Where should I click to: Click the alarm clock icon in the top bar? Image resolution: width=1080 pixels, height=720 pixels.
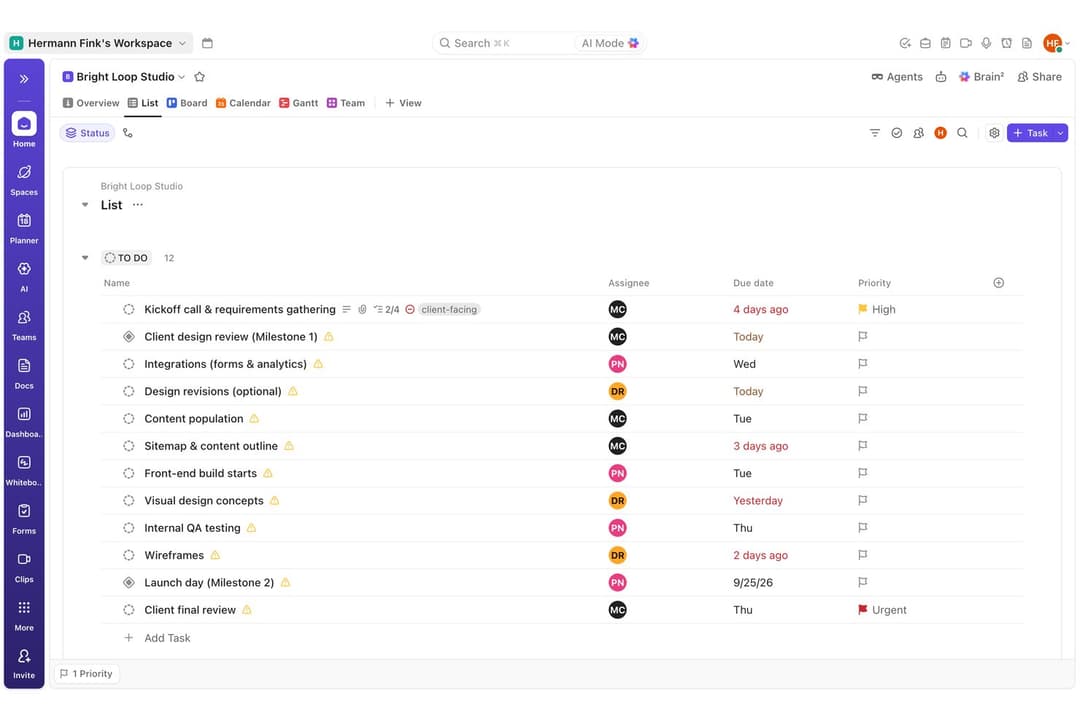click(1006, 43)
